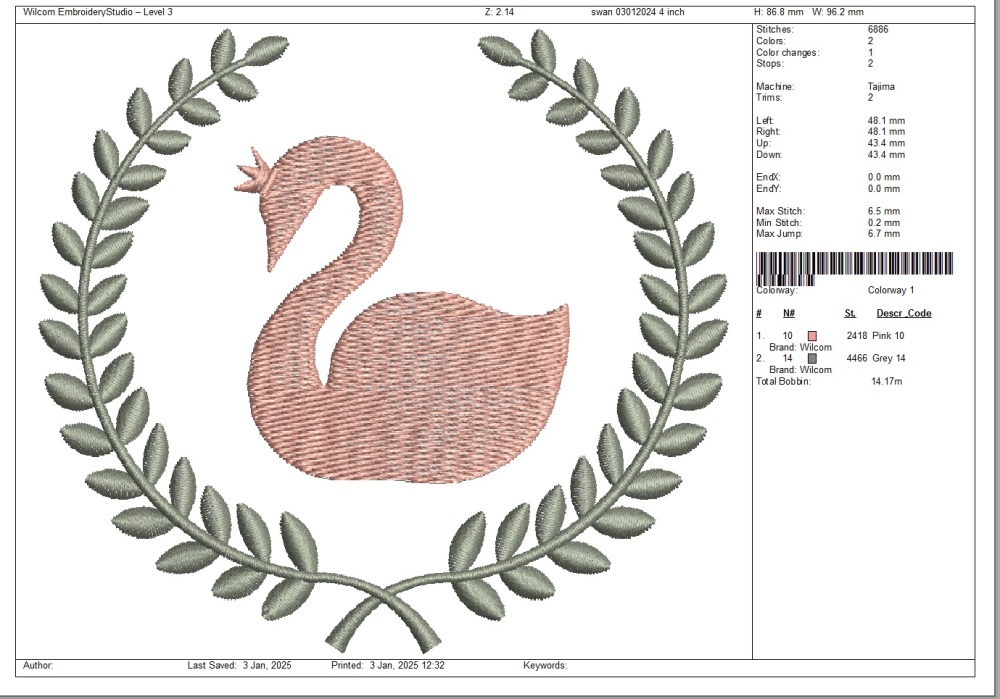Click the 'St.' column header

850,313
